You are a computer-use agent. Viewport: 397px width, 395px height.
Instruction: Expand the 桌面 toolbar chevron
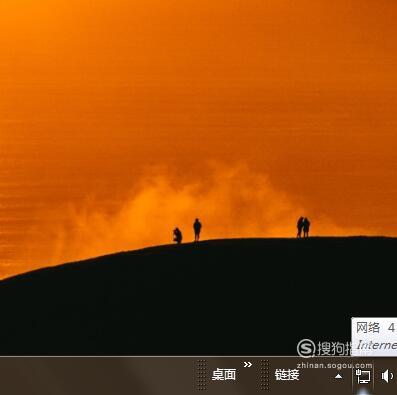(x=248, y=365)
